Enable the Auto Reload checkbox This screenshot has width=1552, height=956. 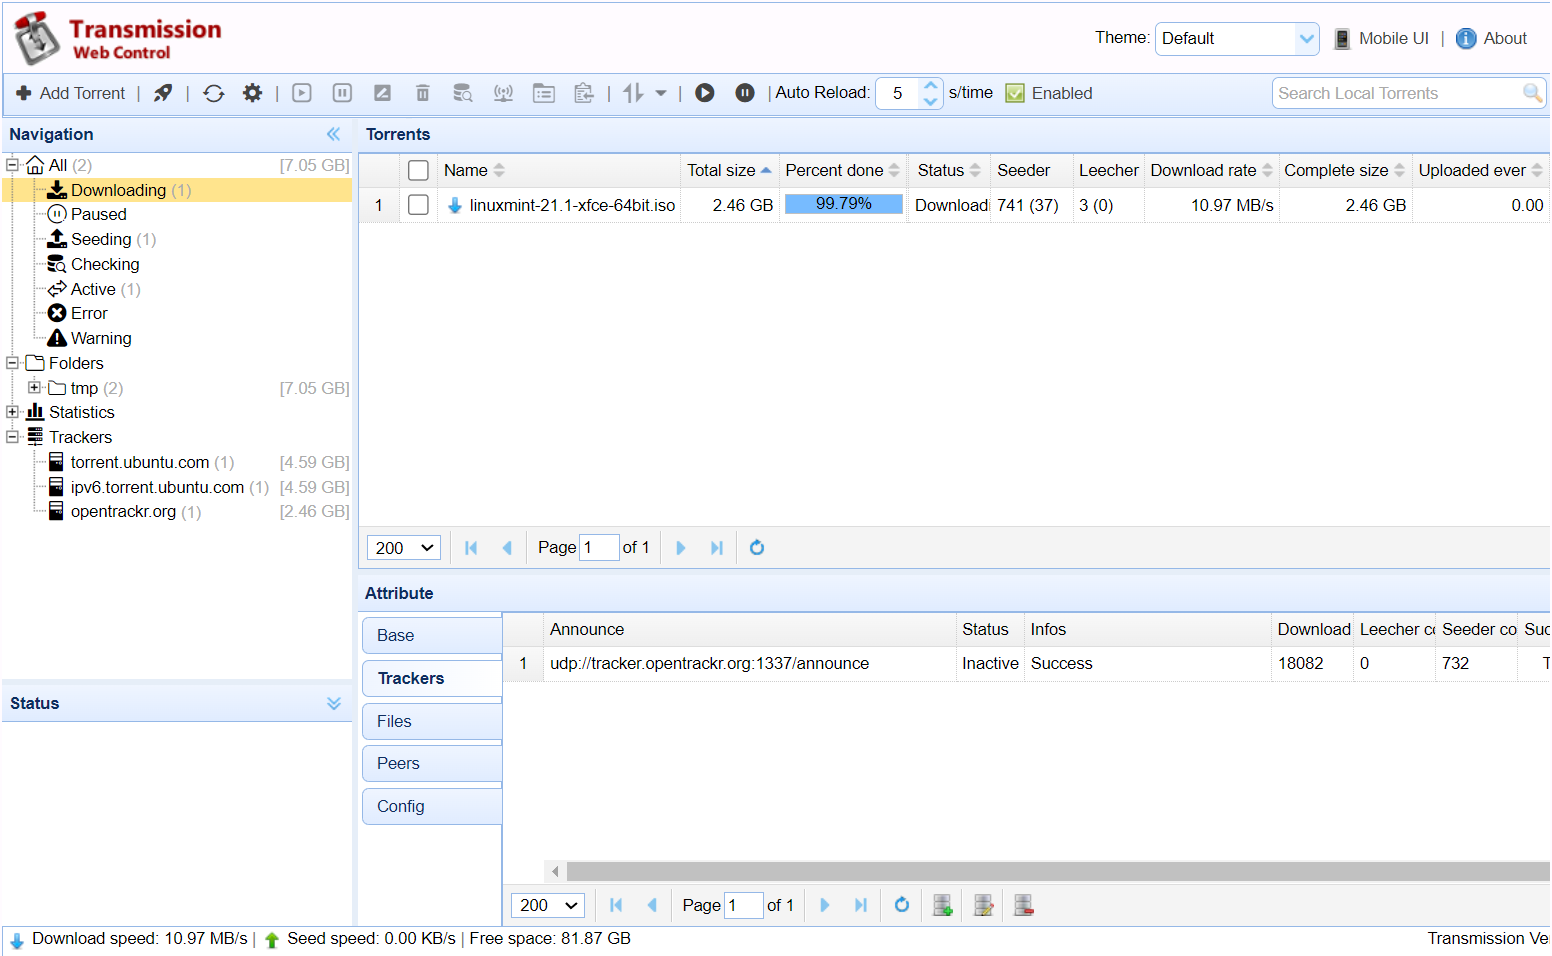(x=1015, y=93)
